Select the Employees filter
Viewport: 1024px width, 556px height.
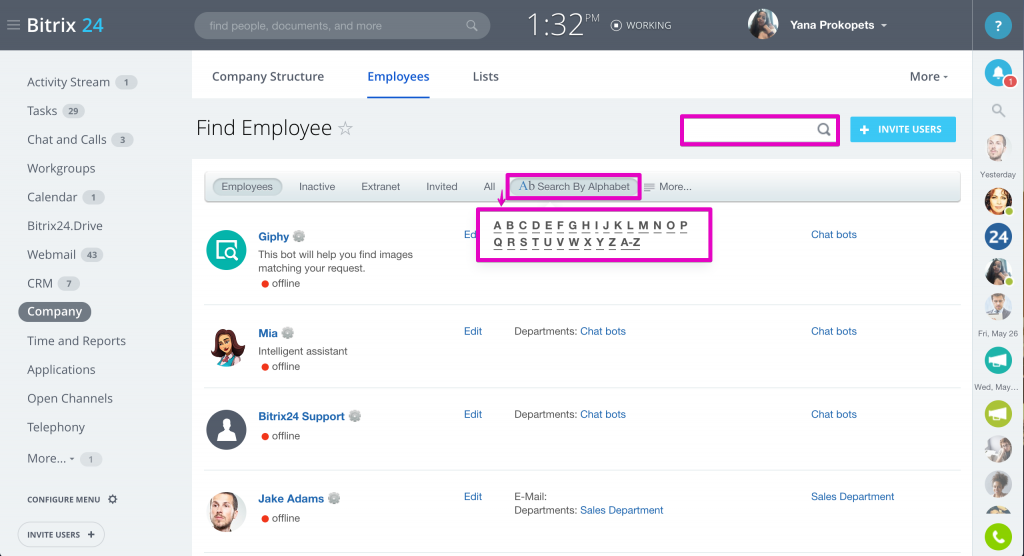(x=247, y=186)
